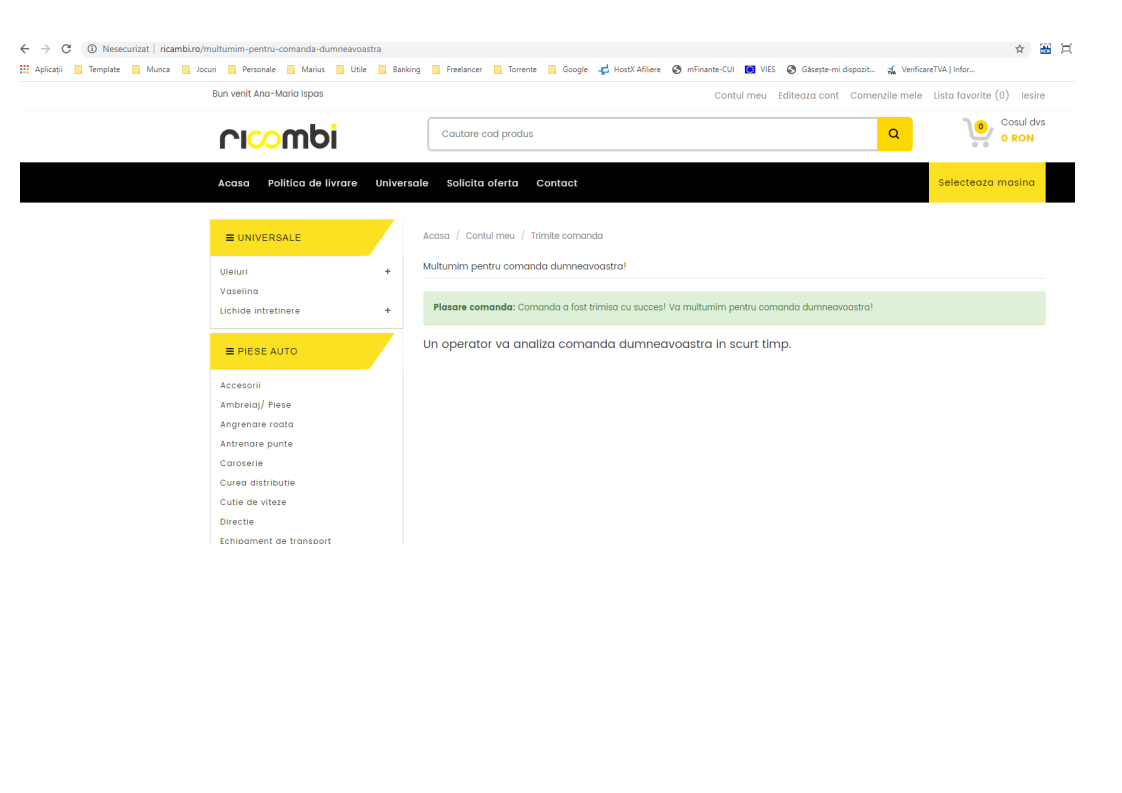Viewport: 1122px width, 793px height.
Task: Open the Utile bookmarks folder
Action: pyautogui.click(x=351, y=69)
